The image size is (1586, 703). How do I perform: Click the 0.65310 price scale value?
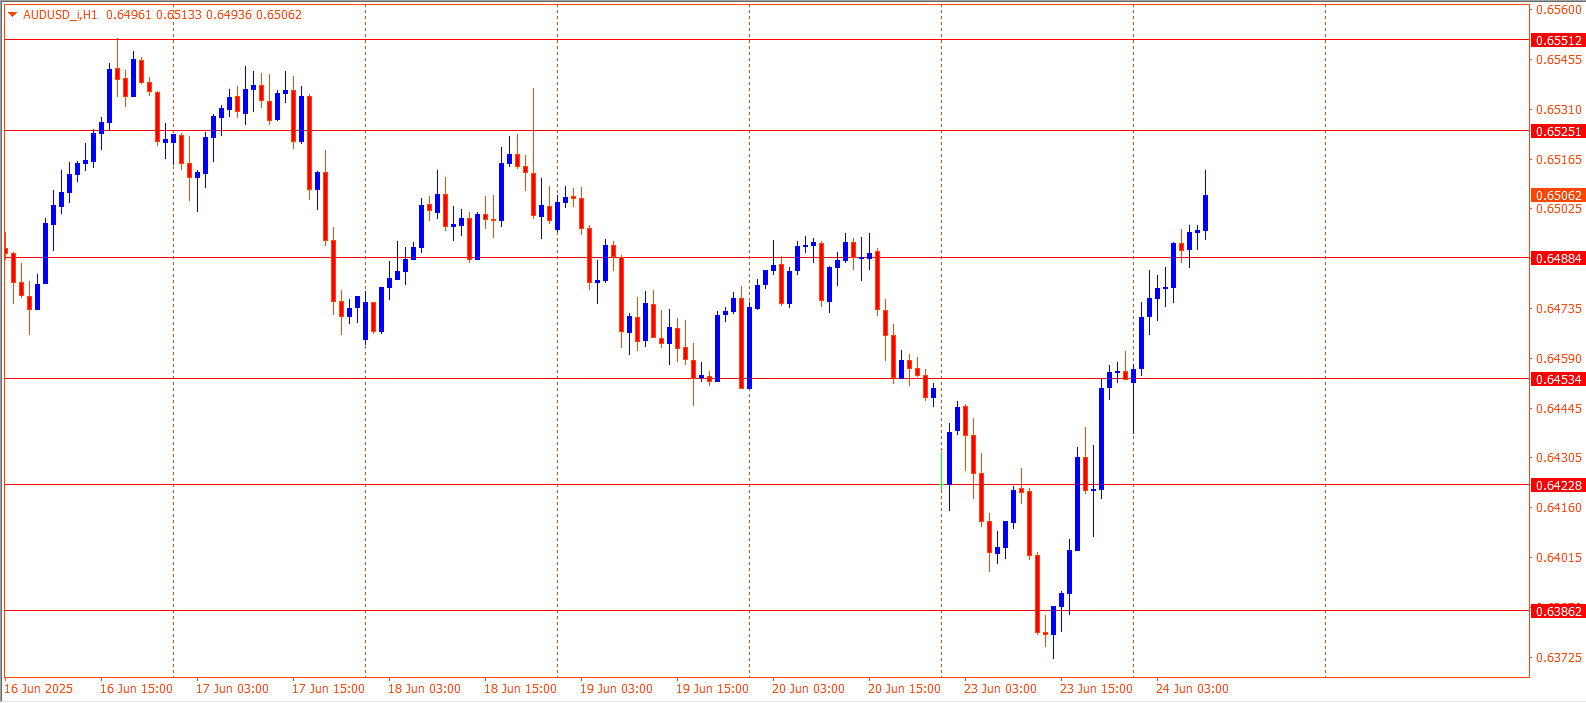click(1559, 110)
